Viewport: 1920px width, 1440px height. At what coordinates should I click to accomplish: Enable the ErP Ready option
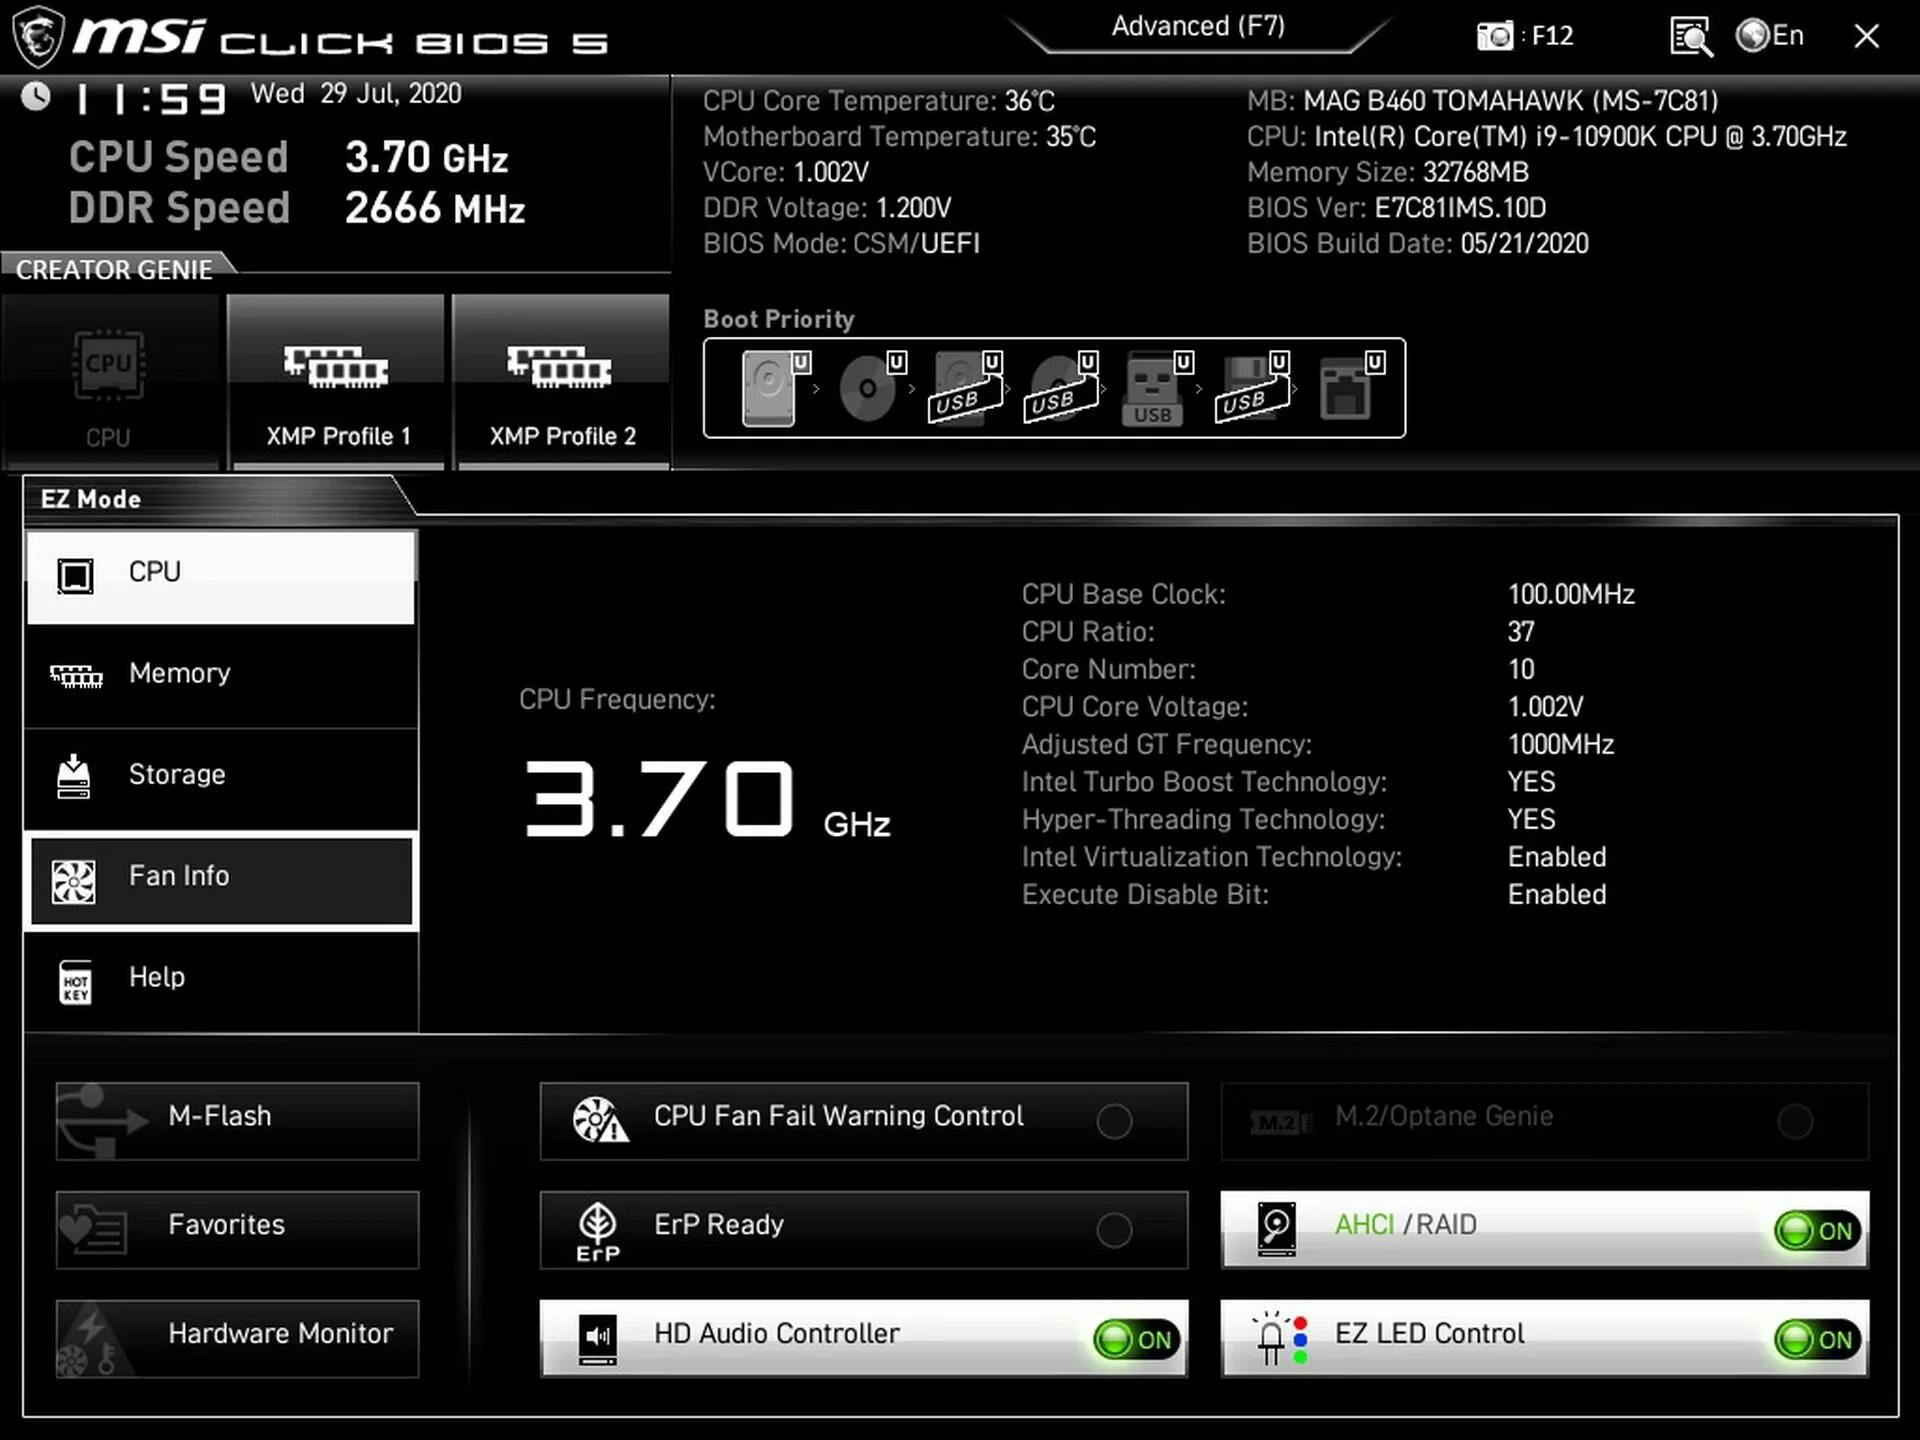(x=1114, y=1230)
